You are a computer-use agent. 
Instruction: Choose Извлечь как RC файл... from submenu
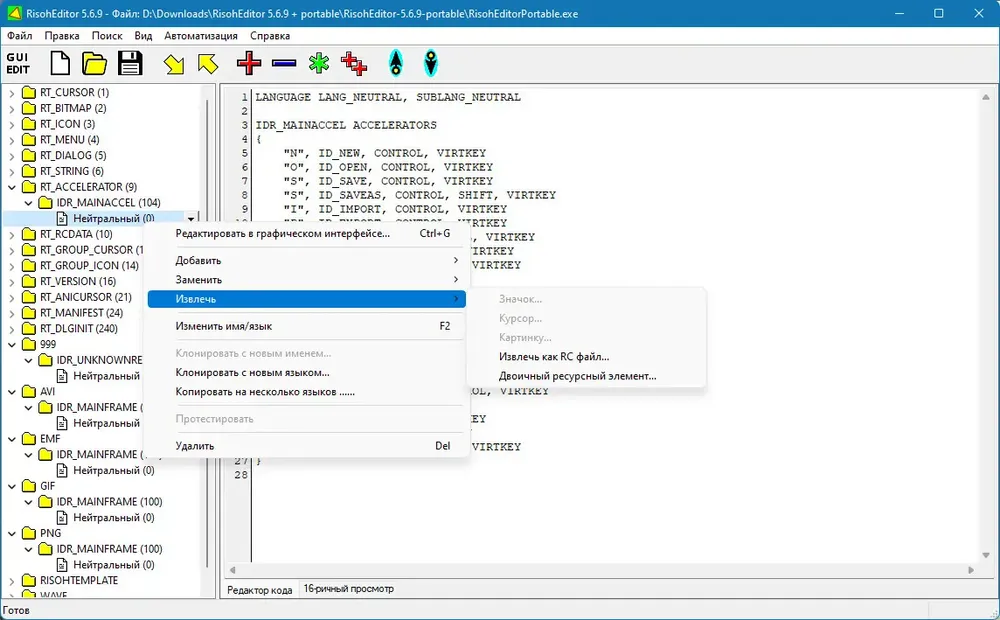click(x=554, y=357)
